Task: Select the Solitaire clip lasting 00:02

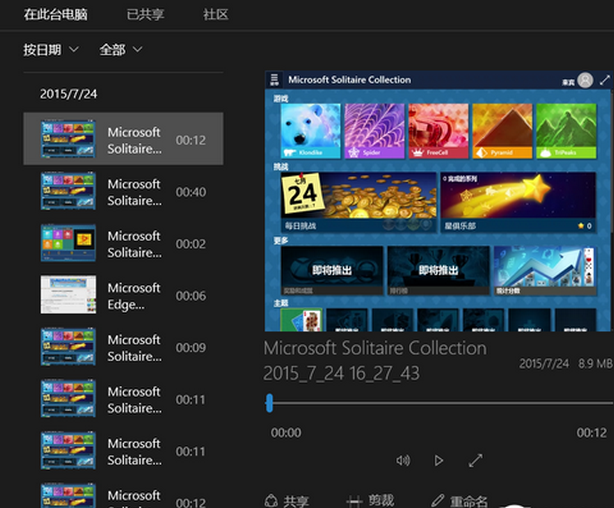Action: tap(123, 244)
